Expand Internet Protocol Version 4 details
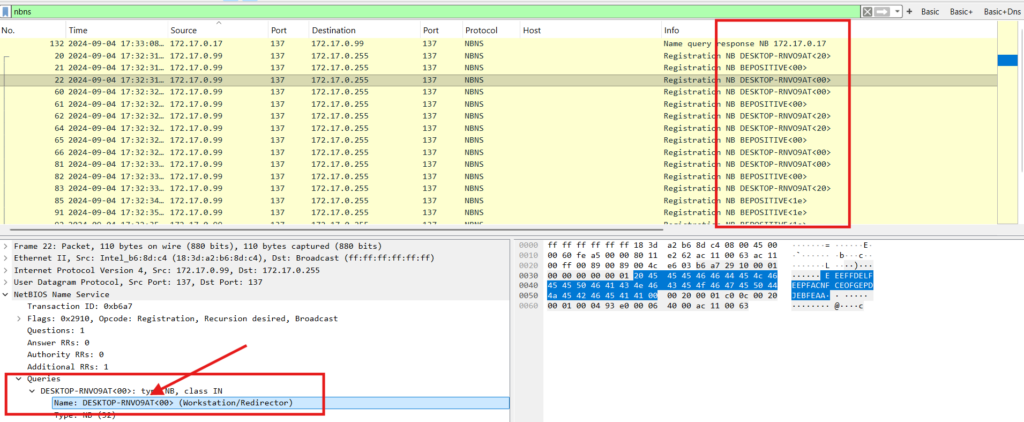The image size is (1024, 422). [x=7, y=270]
